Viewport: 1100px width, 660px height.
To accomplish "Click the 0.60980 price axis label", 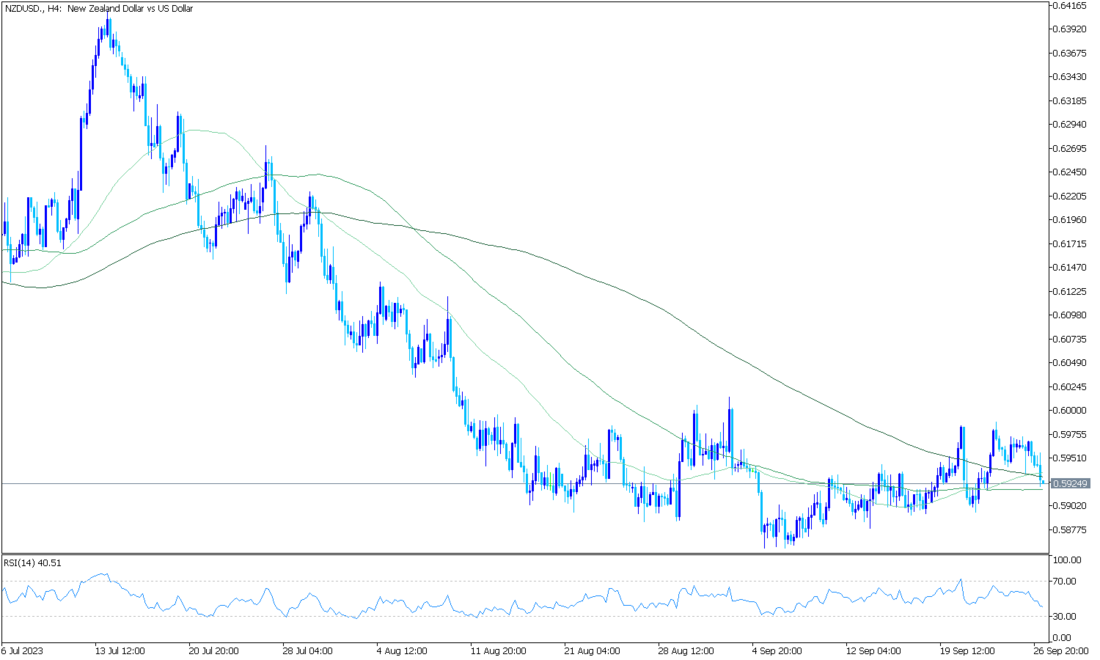I will [x=1071, y=316].
